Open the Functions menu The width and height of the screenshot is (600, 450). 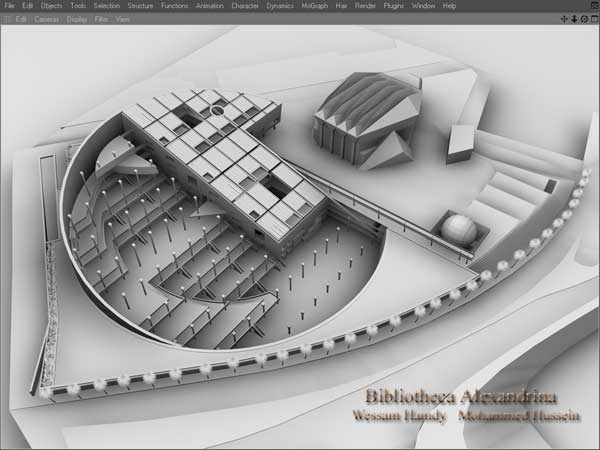click(x=175, y=6)
